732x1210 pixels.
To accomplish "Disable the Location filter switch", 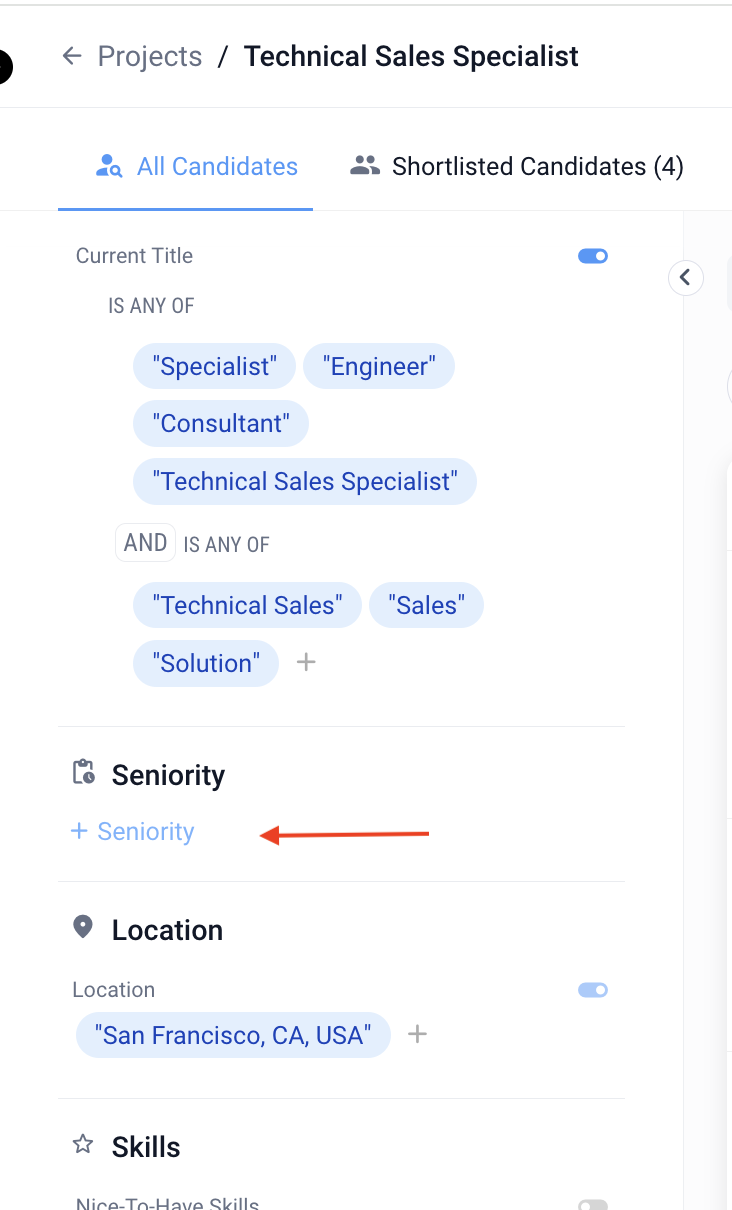I will pyautogui.click(x=593, y=990).
